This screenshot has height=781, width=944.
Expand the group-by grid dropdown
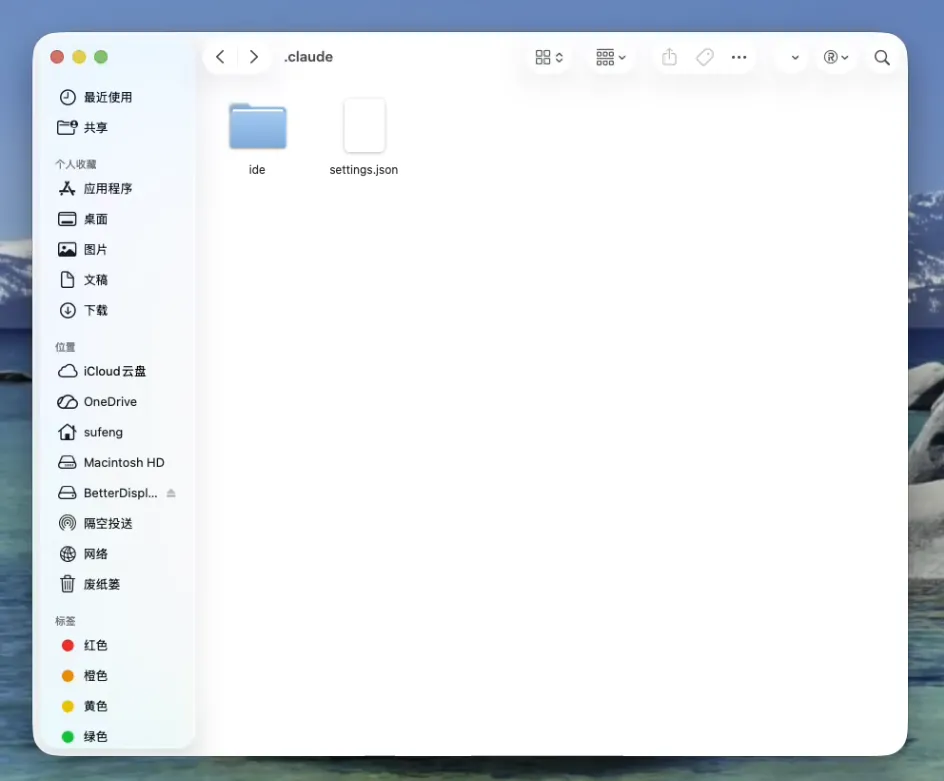(x=610, y=57)
